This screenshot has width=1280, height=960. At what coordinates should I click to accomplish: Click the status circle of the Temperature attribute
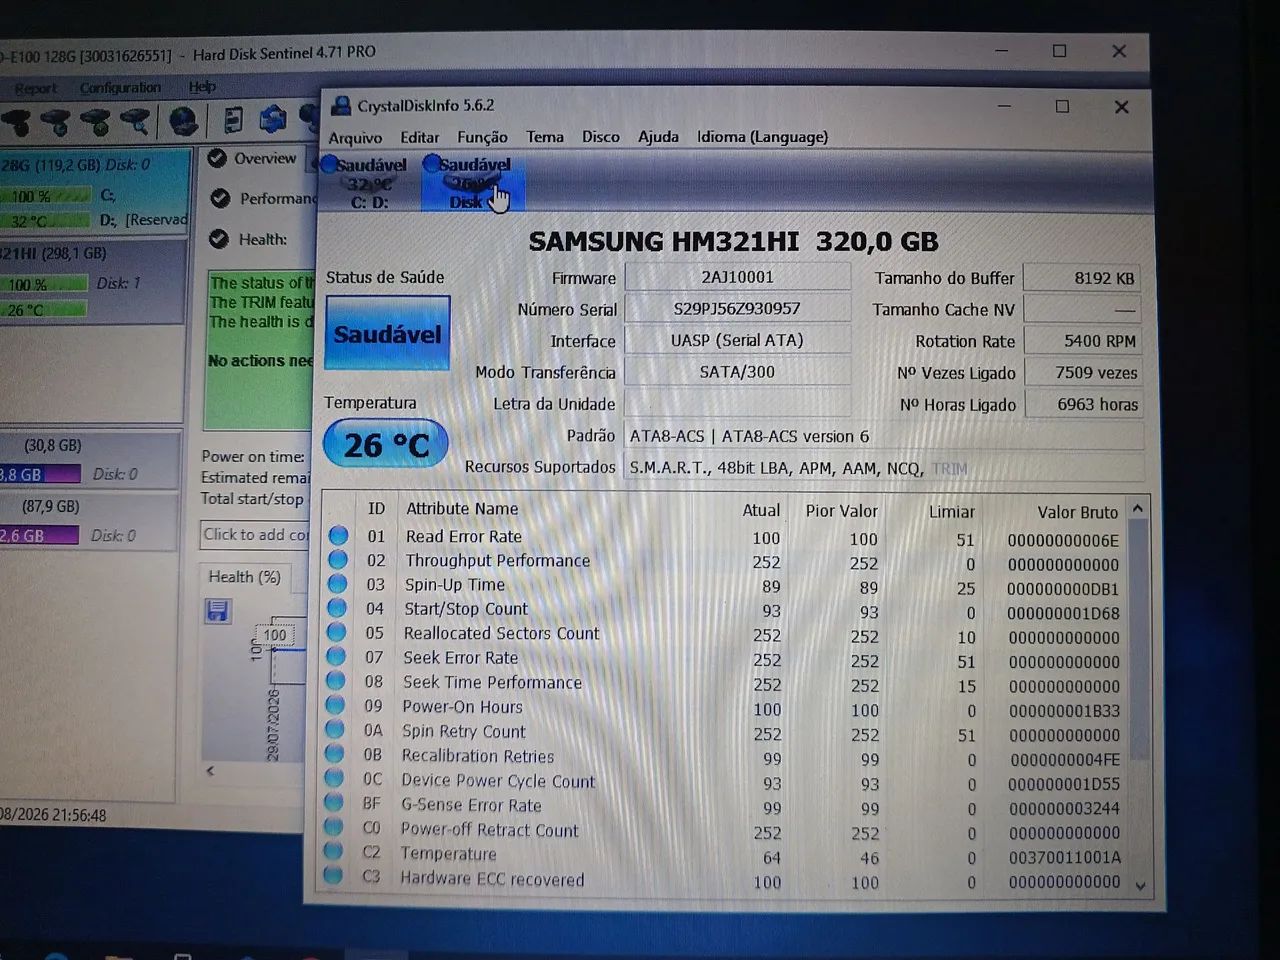[x=333, y=852]
